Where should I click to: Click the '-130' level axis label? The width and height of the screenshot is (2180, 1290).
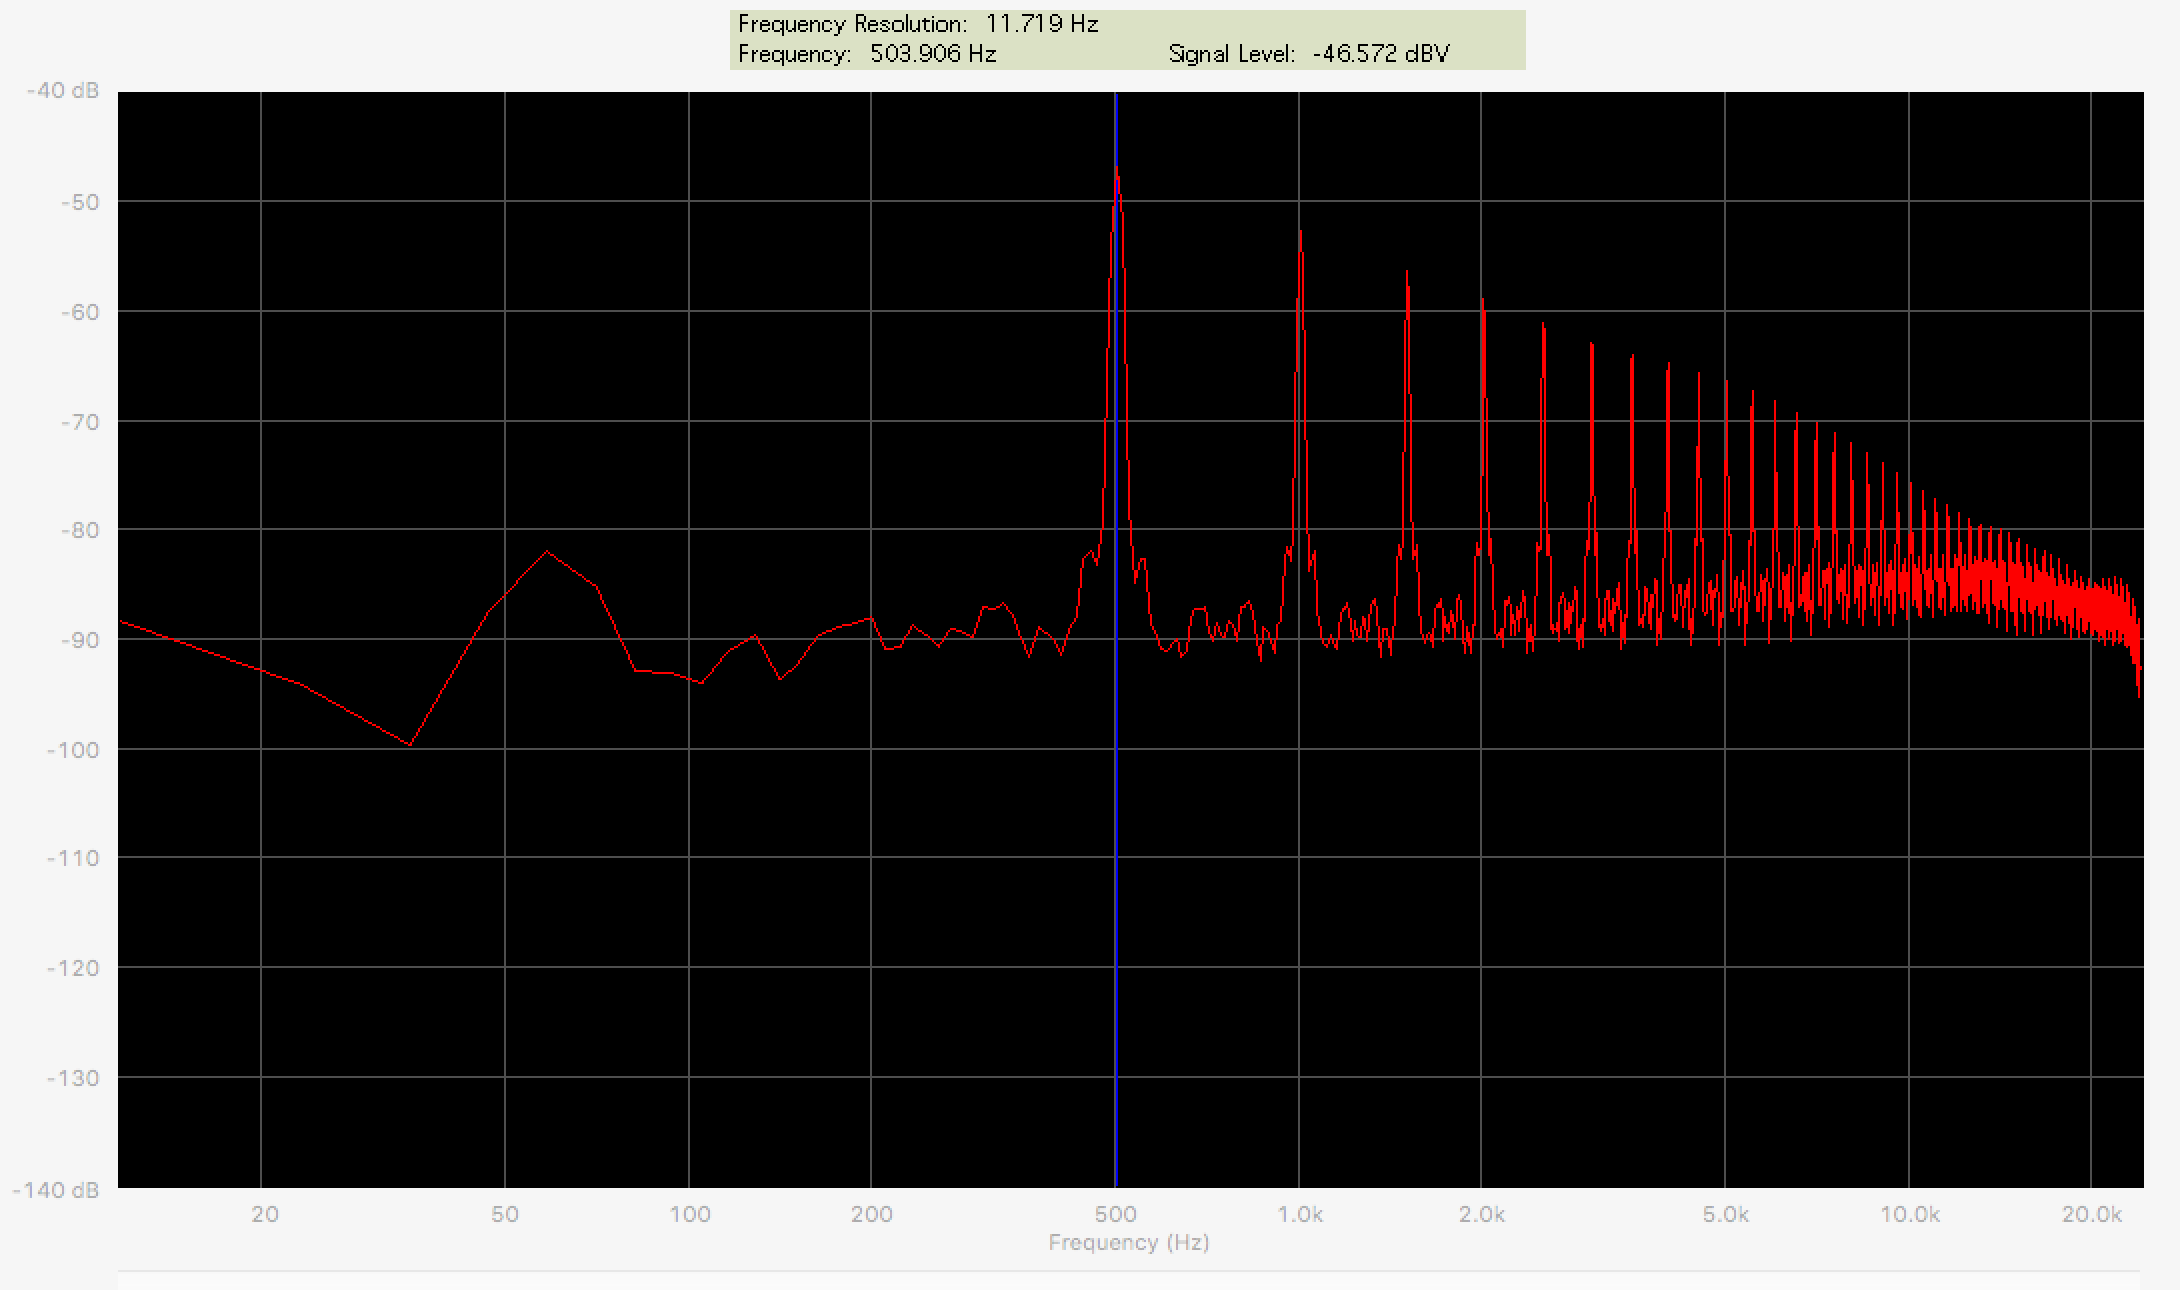73,1078
